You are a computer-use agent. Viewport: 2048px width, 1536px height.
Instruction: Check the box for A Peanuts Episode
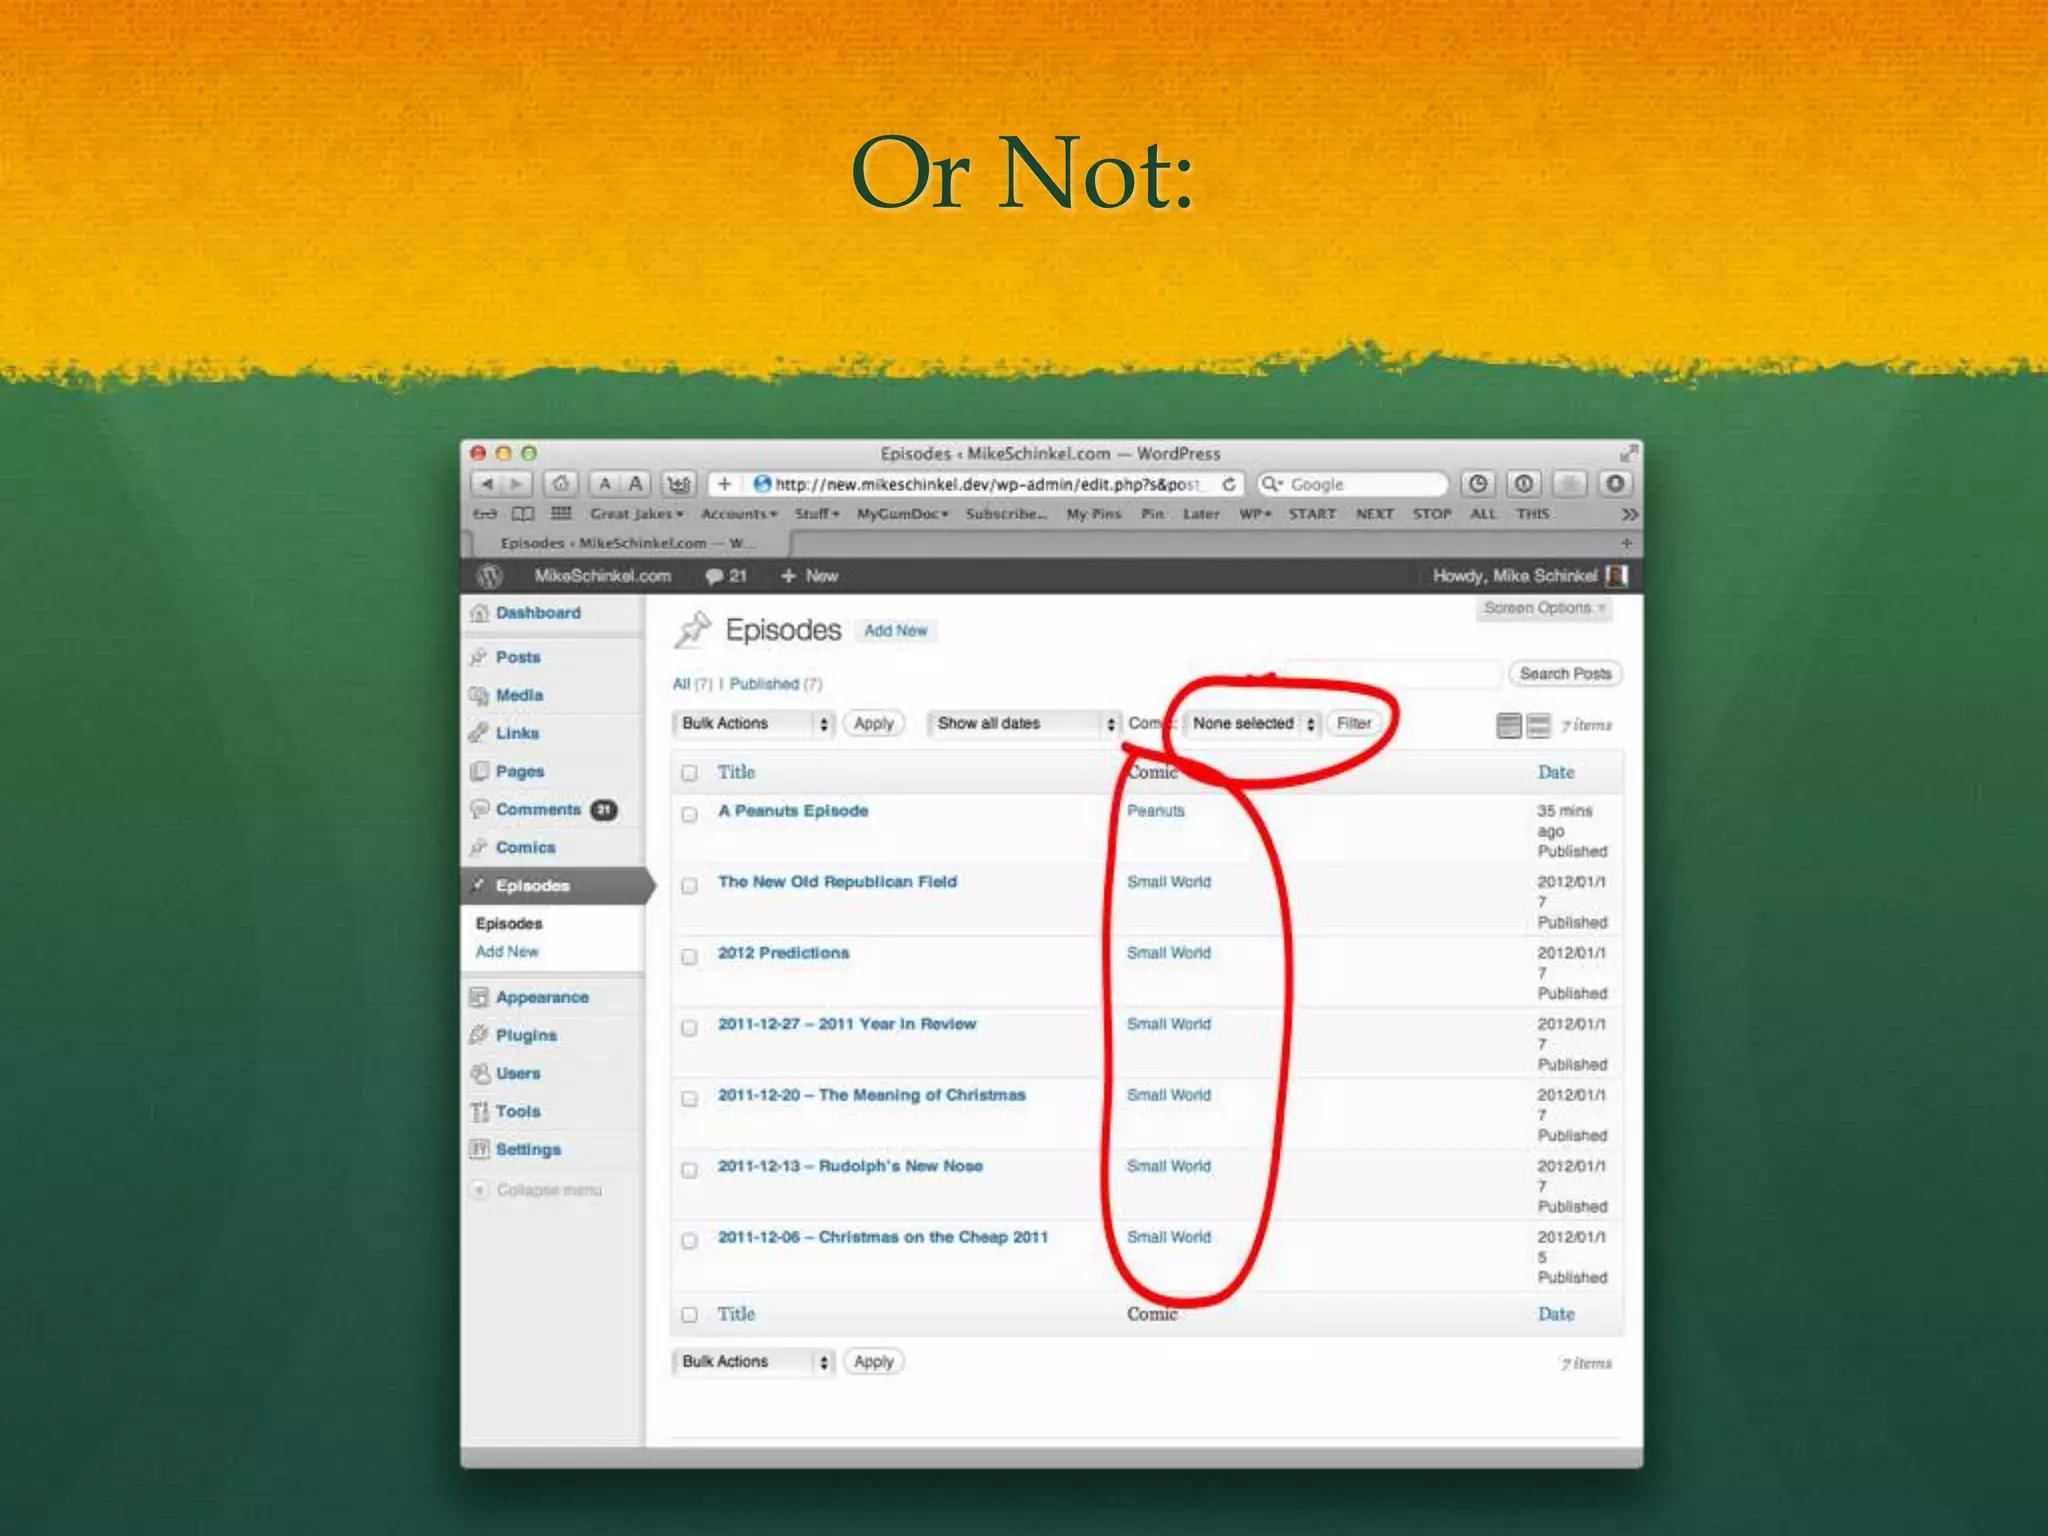coord(689,814)
